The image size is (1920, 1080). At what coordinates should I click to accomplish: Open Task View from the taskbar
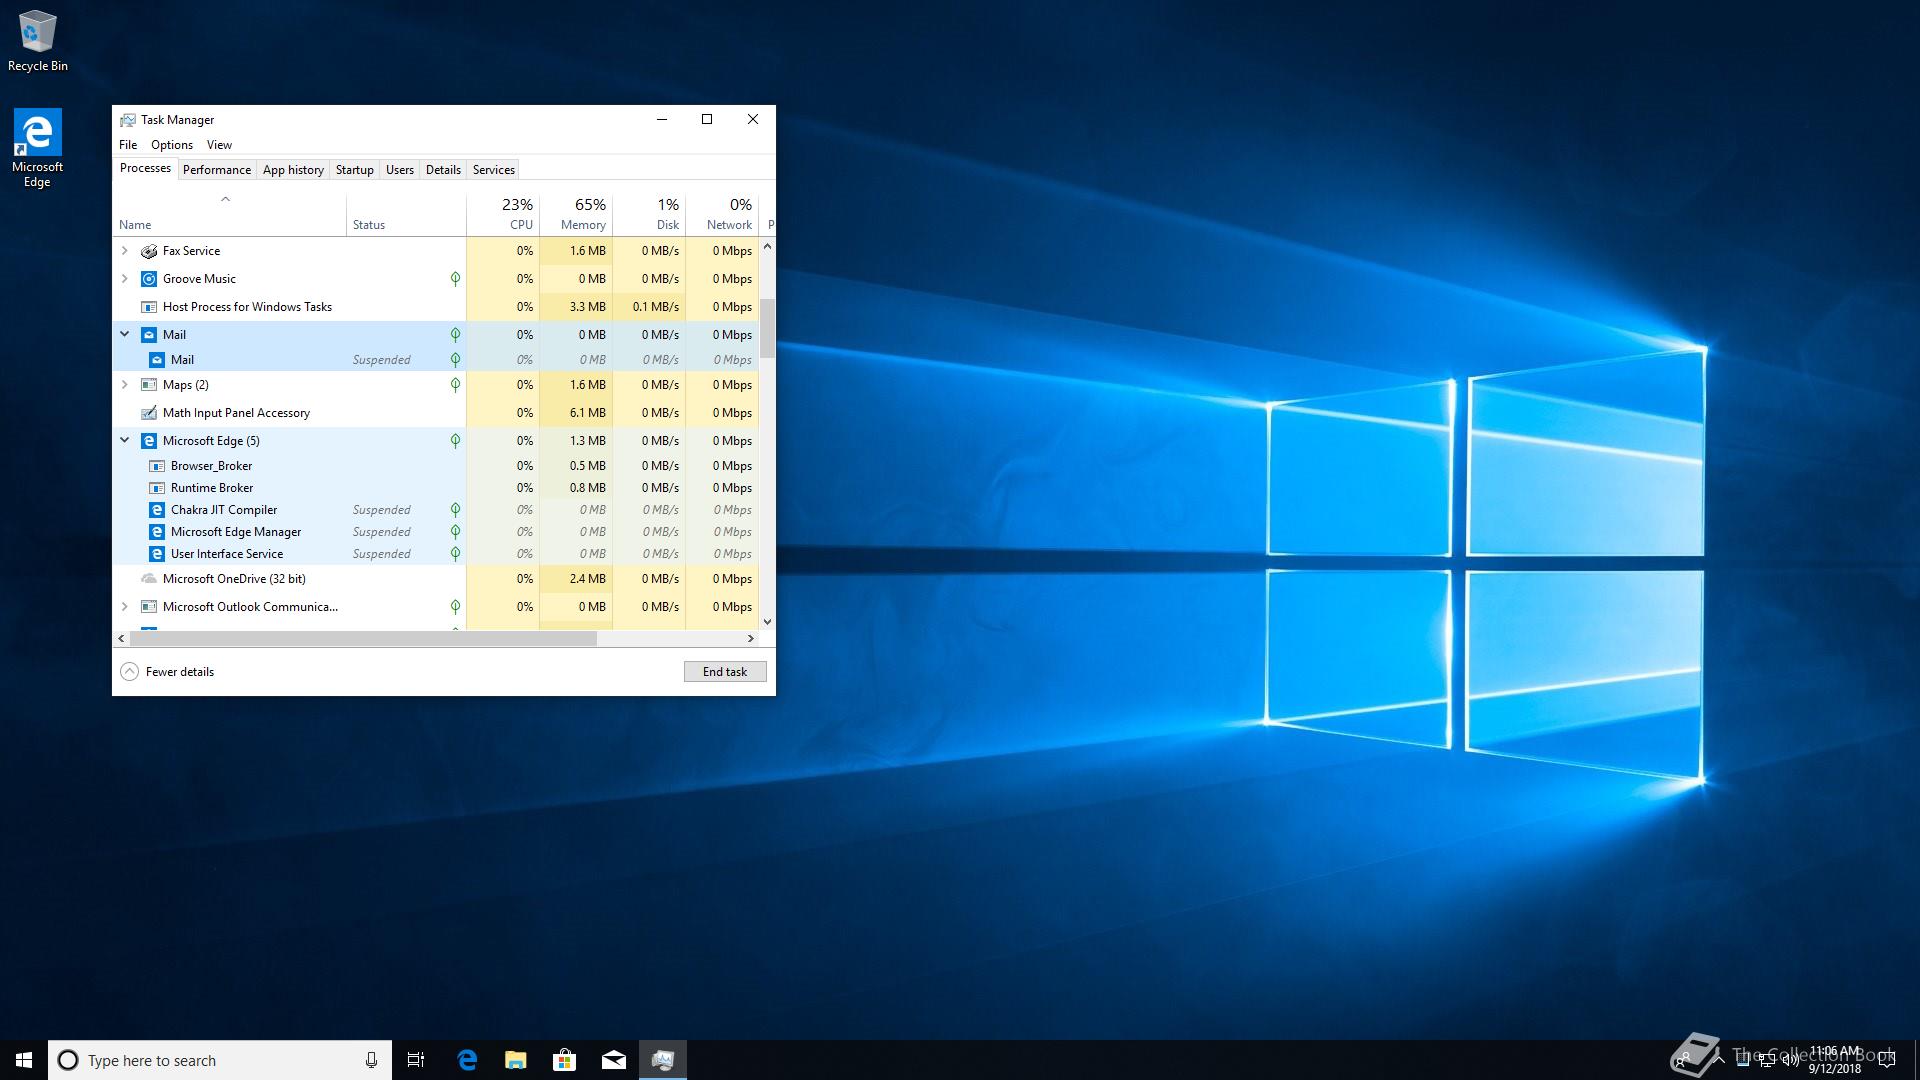416,1060
